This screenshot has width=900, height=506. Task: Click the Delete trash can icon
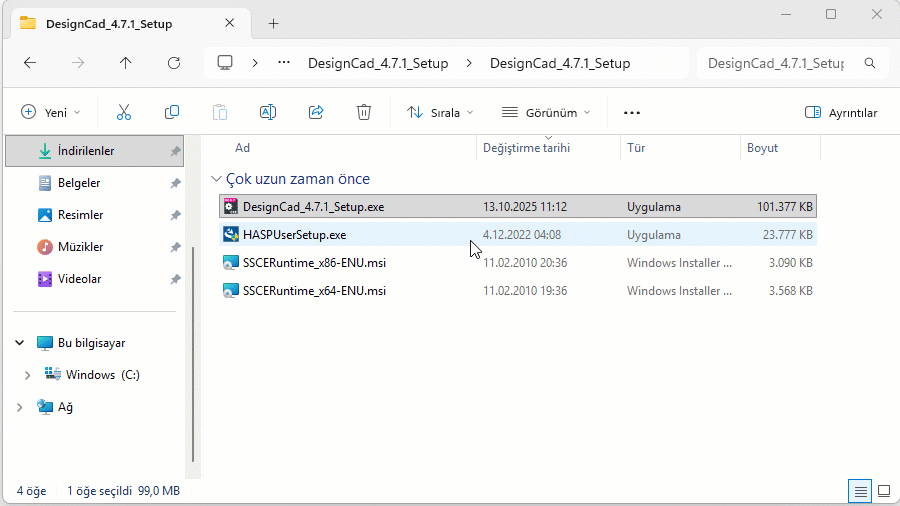(x=365, y=112)
